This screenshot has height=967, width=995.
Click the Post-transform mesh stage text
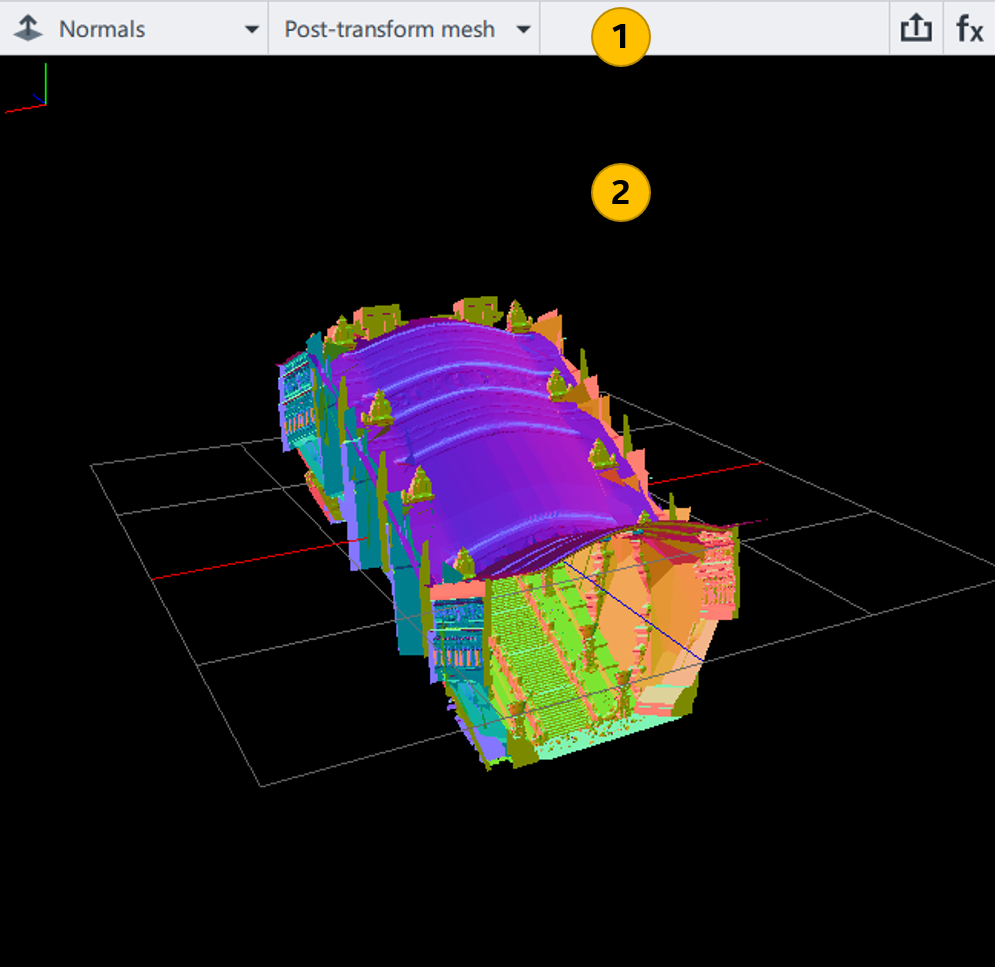point(389,29)
